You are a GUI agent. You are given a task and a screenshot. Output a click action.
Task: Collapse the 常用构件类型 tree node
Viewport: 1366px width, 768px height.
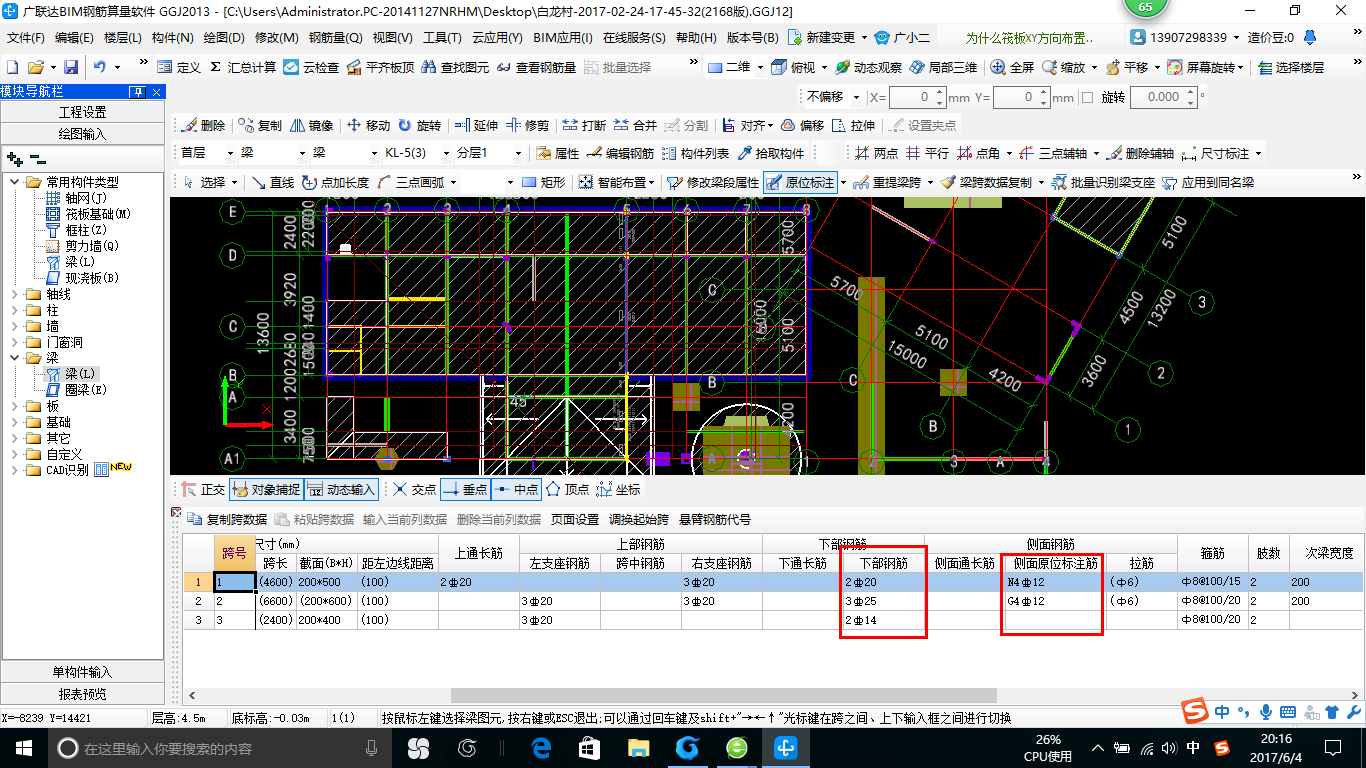[x=15, y=182]
